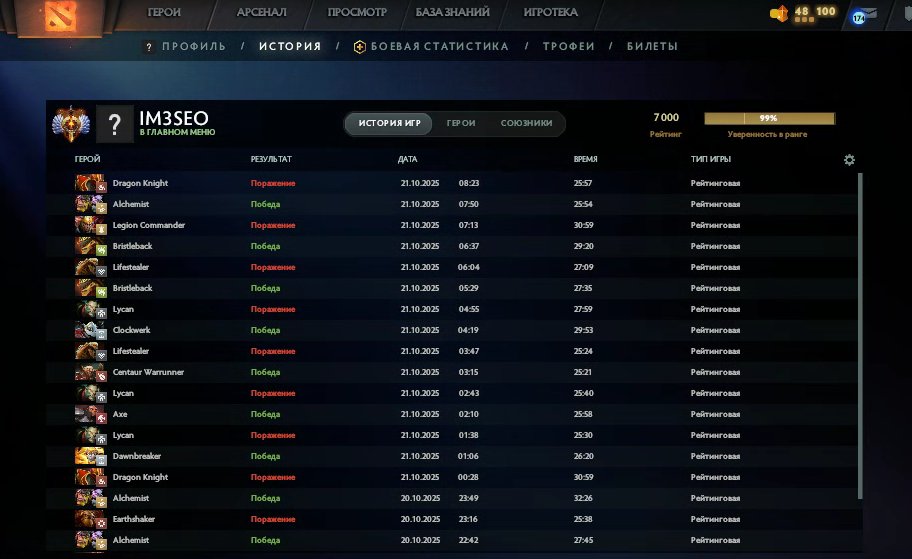Screen dimensions: 912x559
Task: Click the question mark profile avatar
Action: coord(115,124)
